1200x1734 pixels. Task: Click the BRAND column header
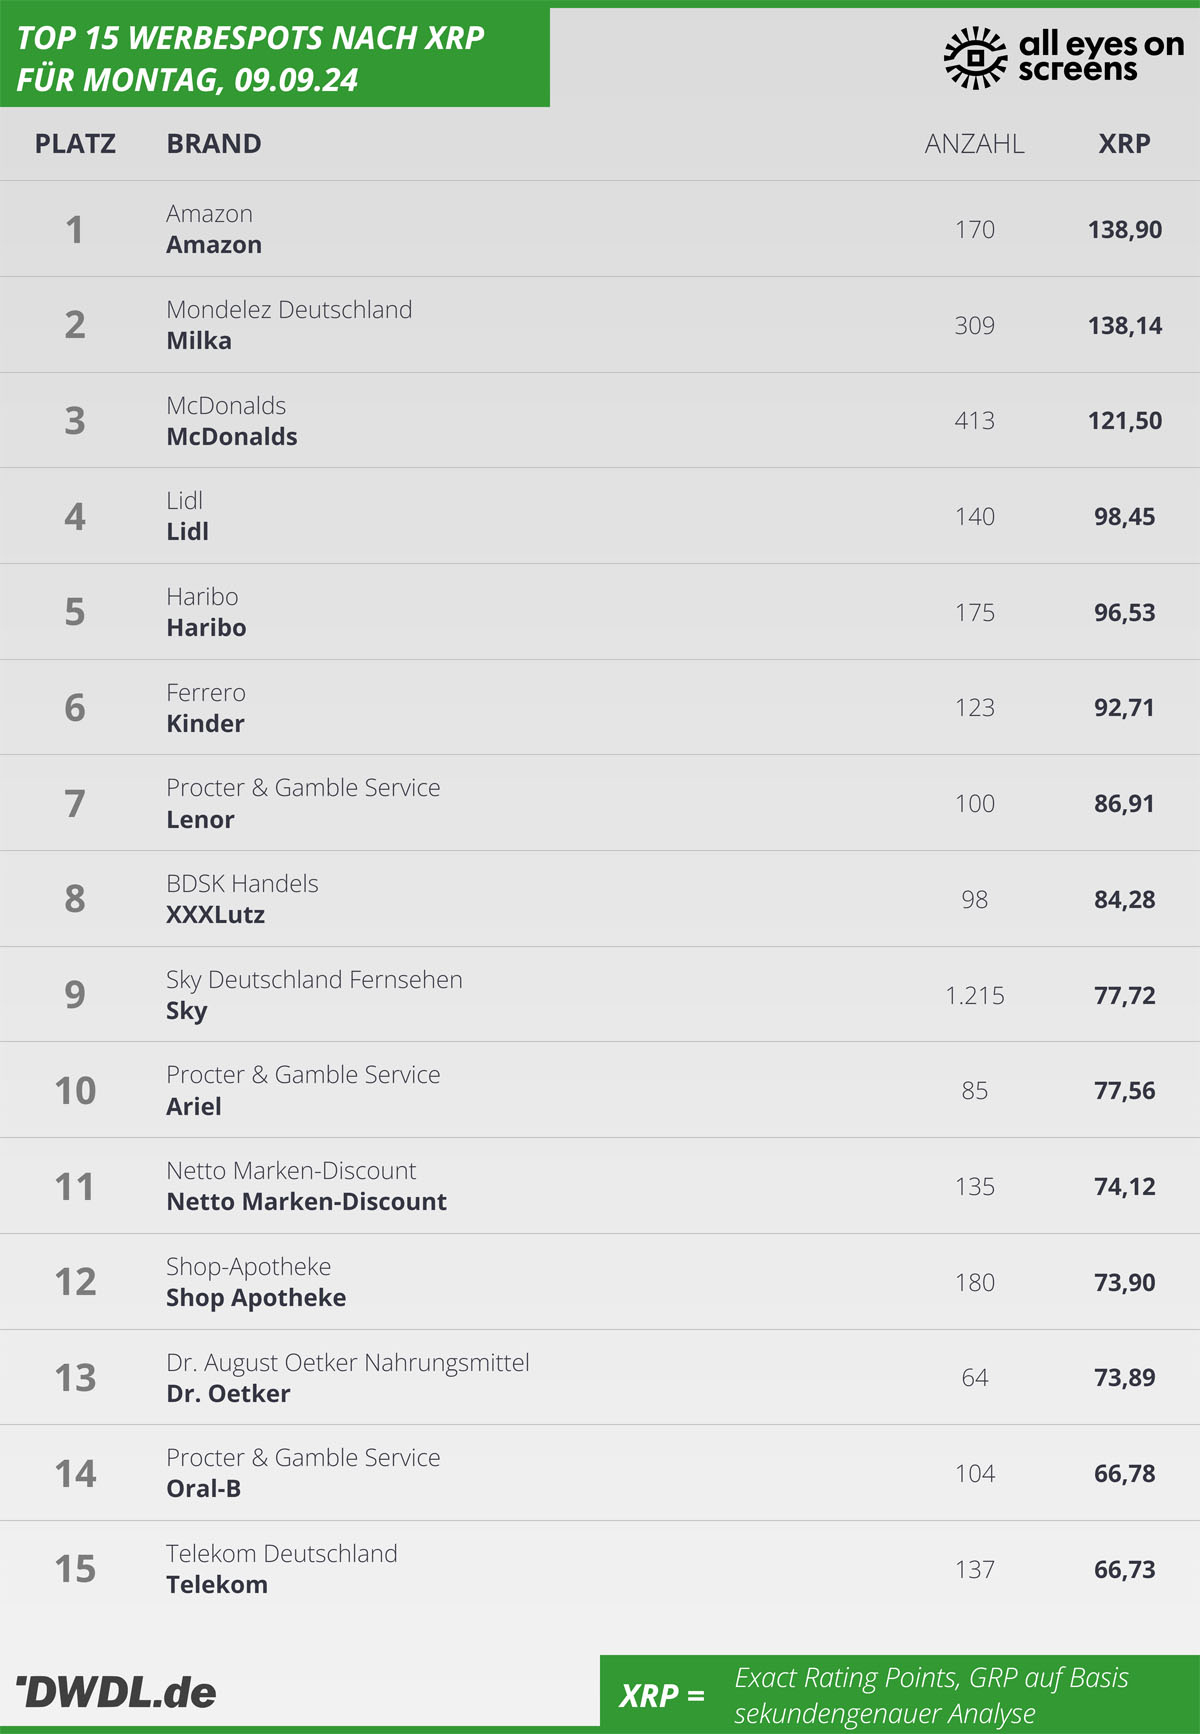click(214, 143)
